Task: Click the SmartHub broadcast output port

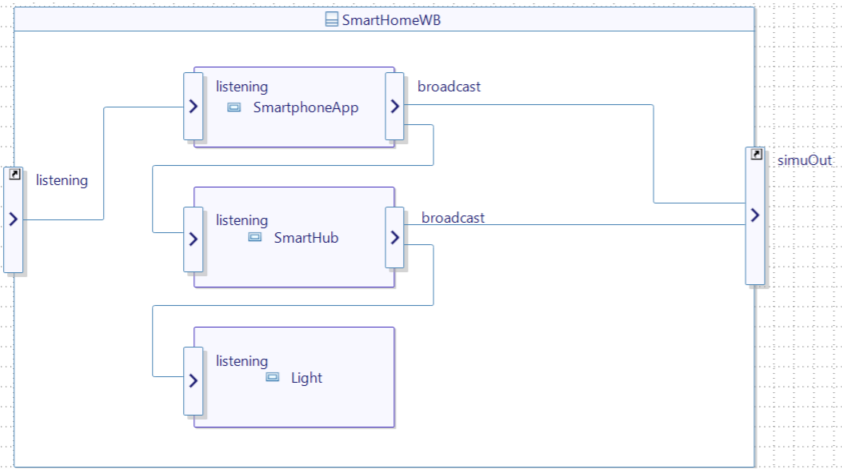Action: click(395, 237)
